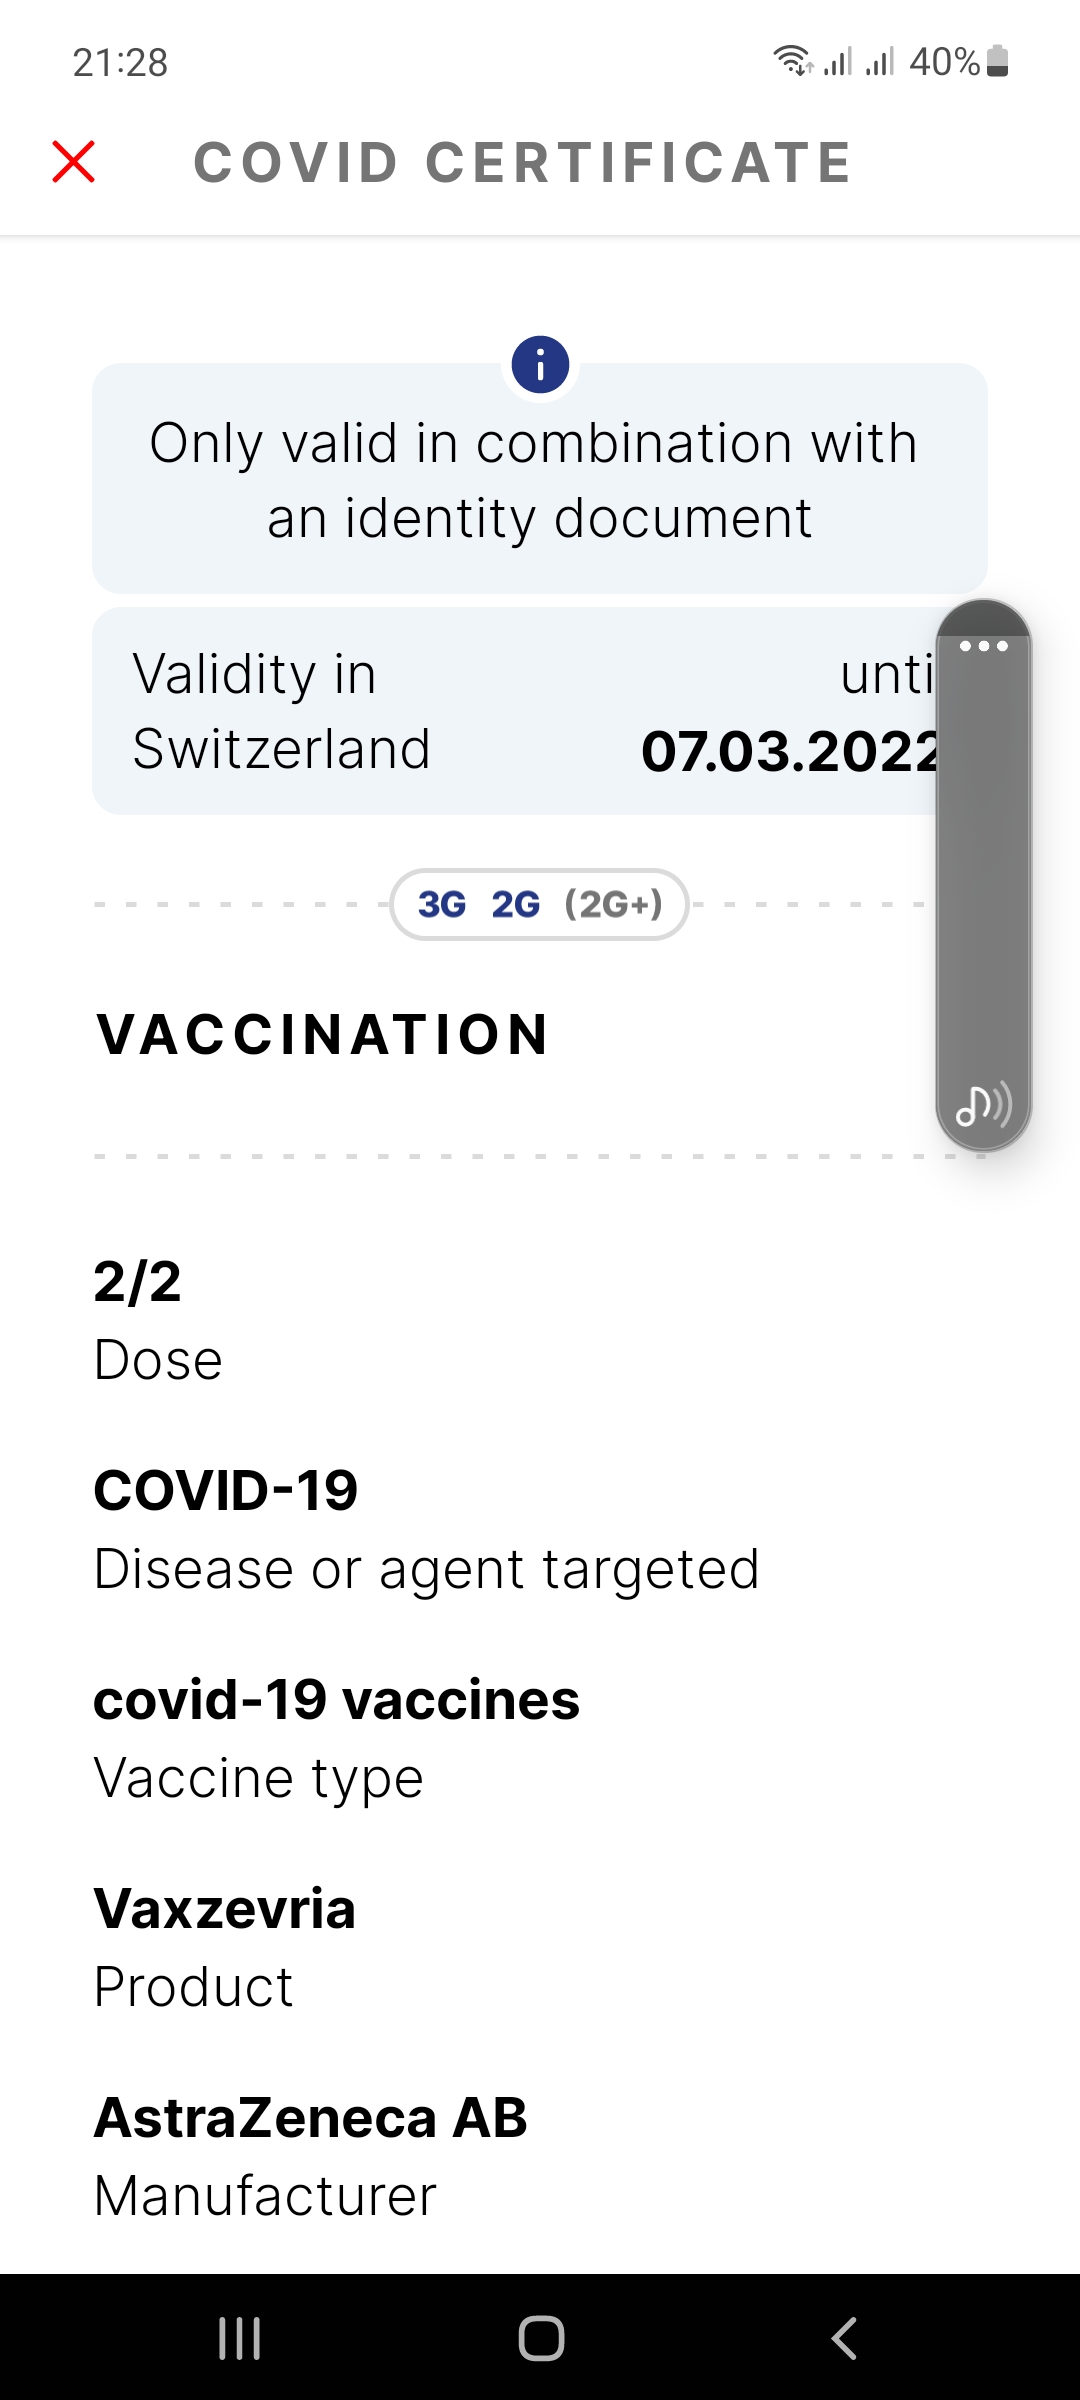The width and height of the screenshot is (1080, 2400).
Task: Open the floating panel three-dots menu
Action: point(983,646)
